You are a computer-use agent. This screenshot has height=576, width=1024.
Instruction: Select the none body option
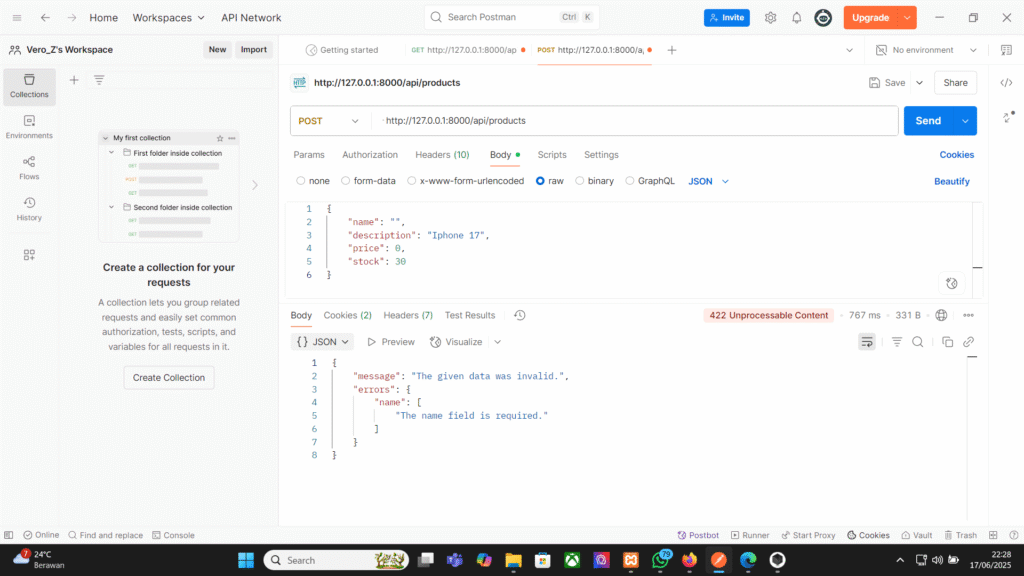313,181
